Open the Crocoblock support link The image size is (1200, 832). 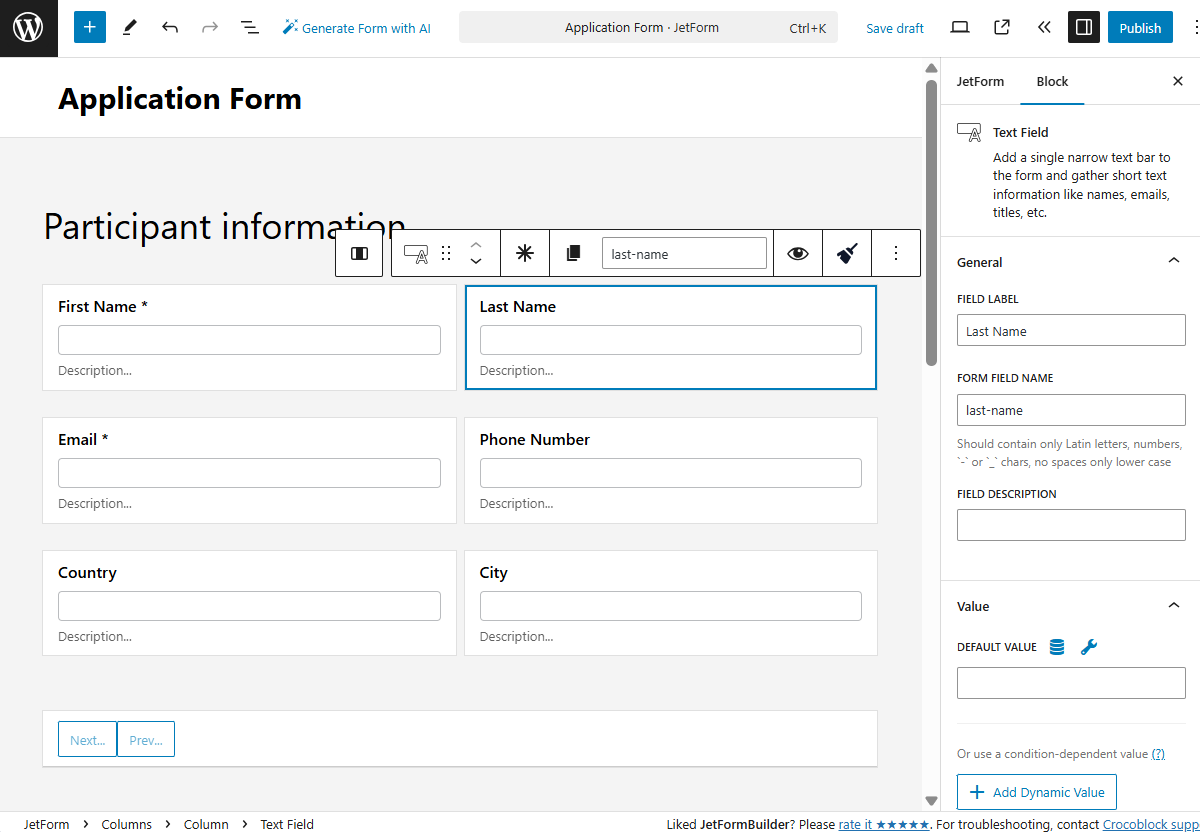click(x=1148, y=823)
